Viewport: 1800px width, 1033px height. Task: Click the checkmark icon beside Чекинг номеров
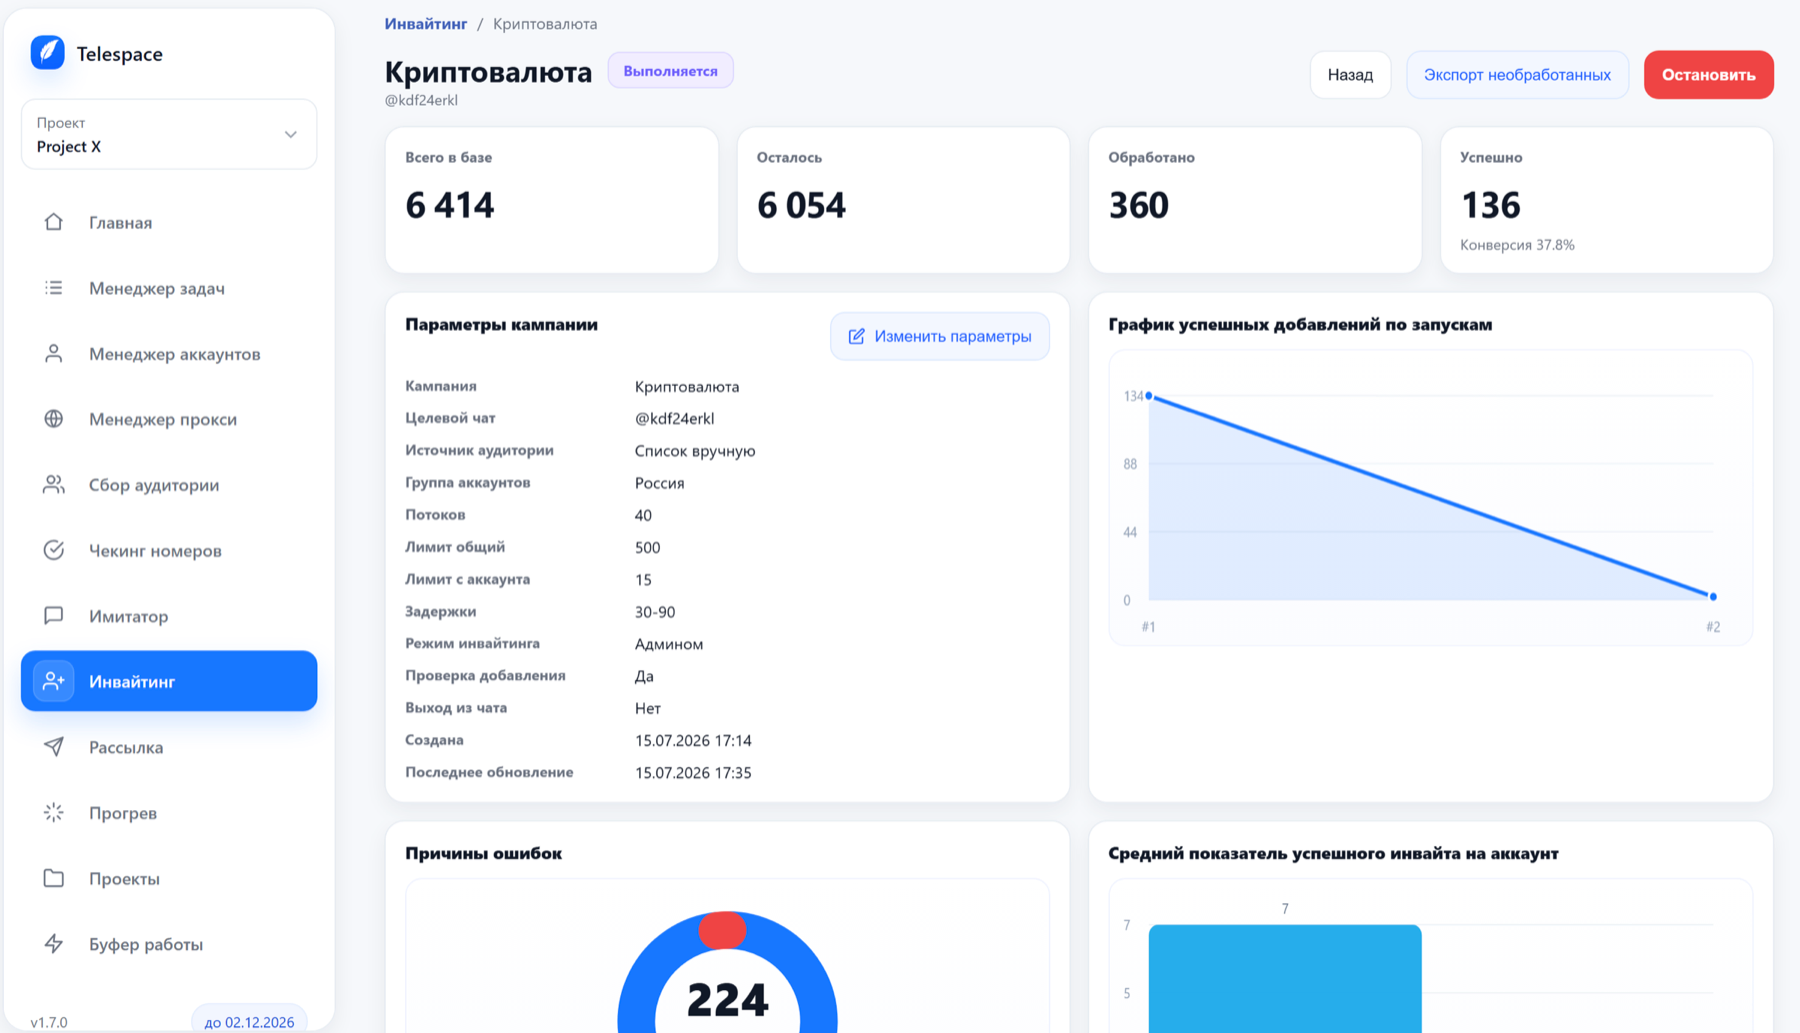(x=54, y=550)
